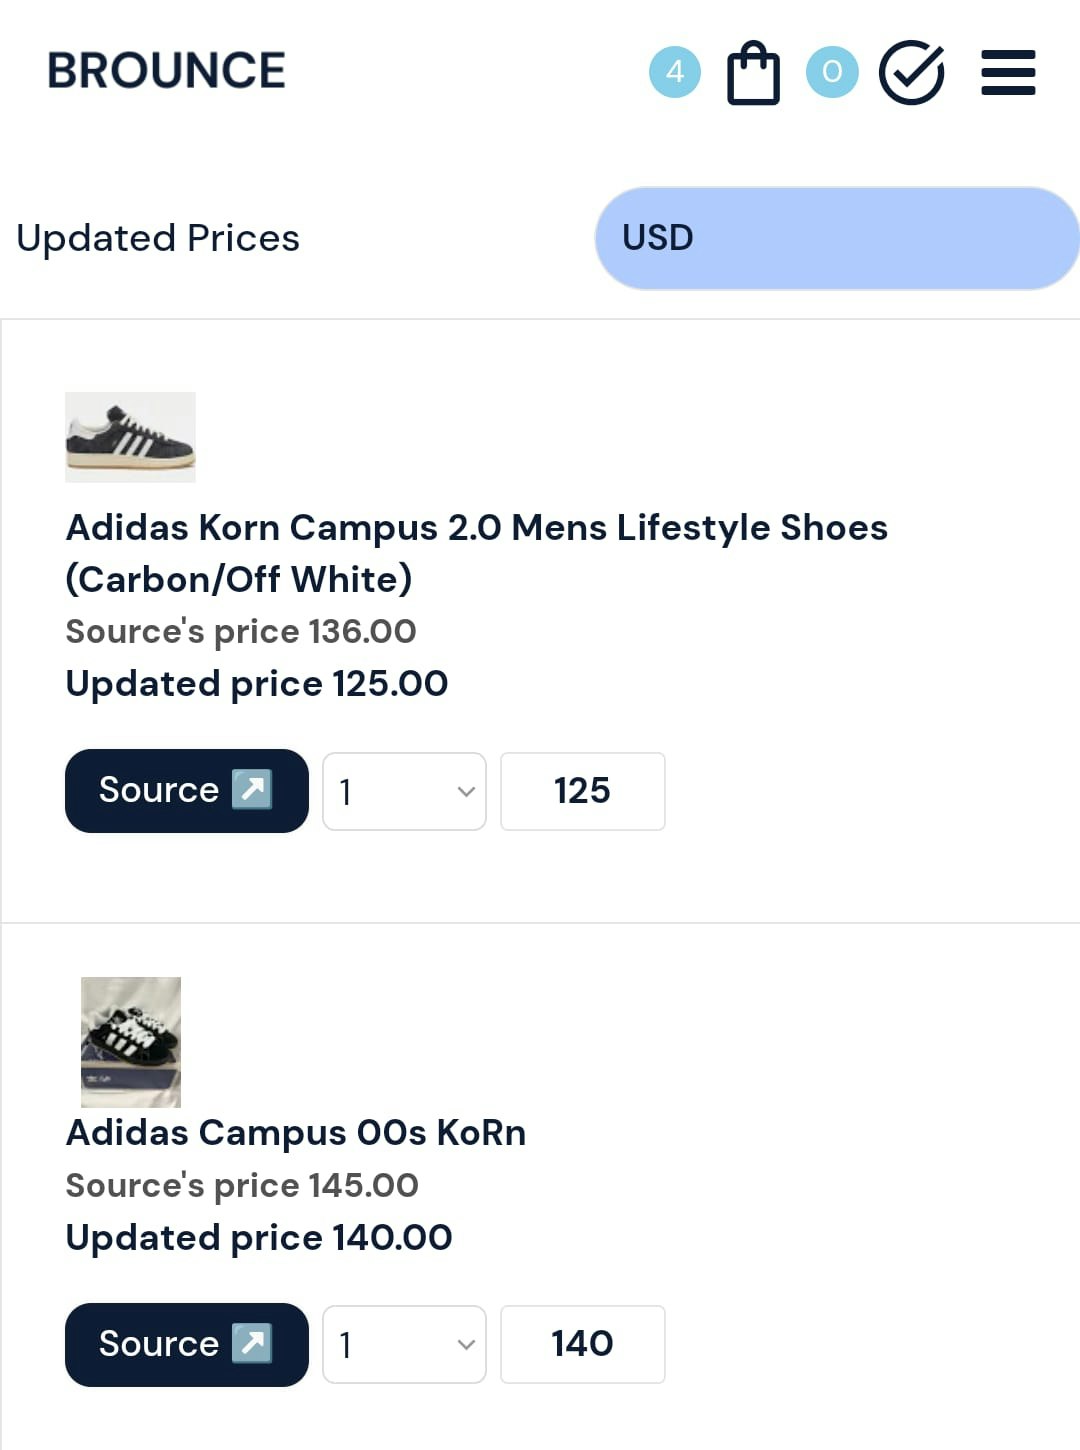This screenshot has height=1450, width=1080.
Task: Click arrow icon on Korn Campus 2.0 Source button
Action: click(x=252, y=789)
